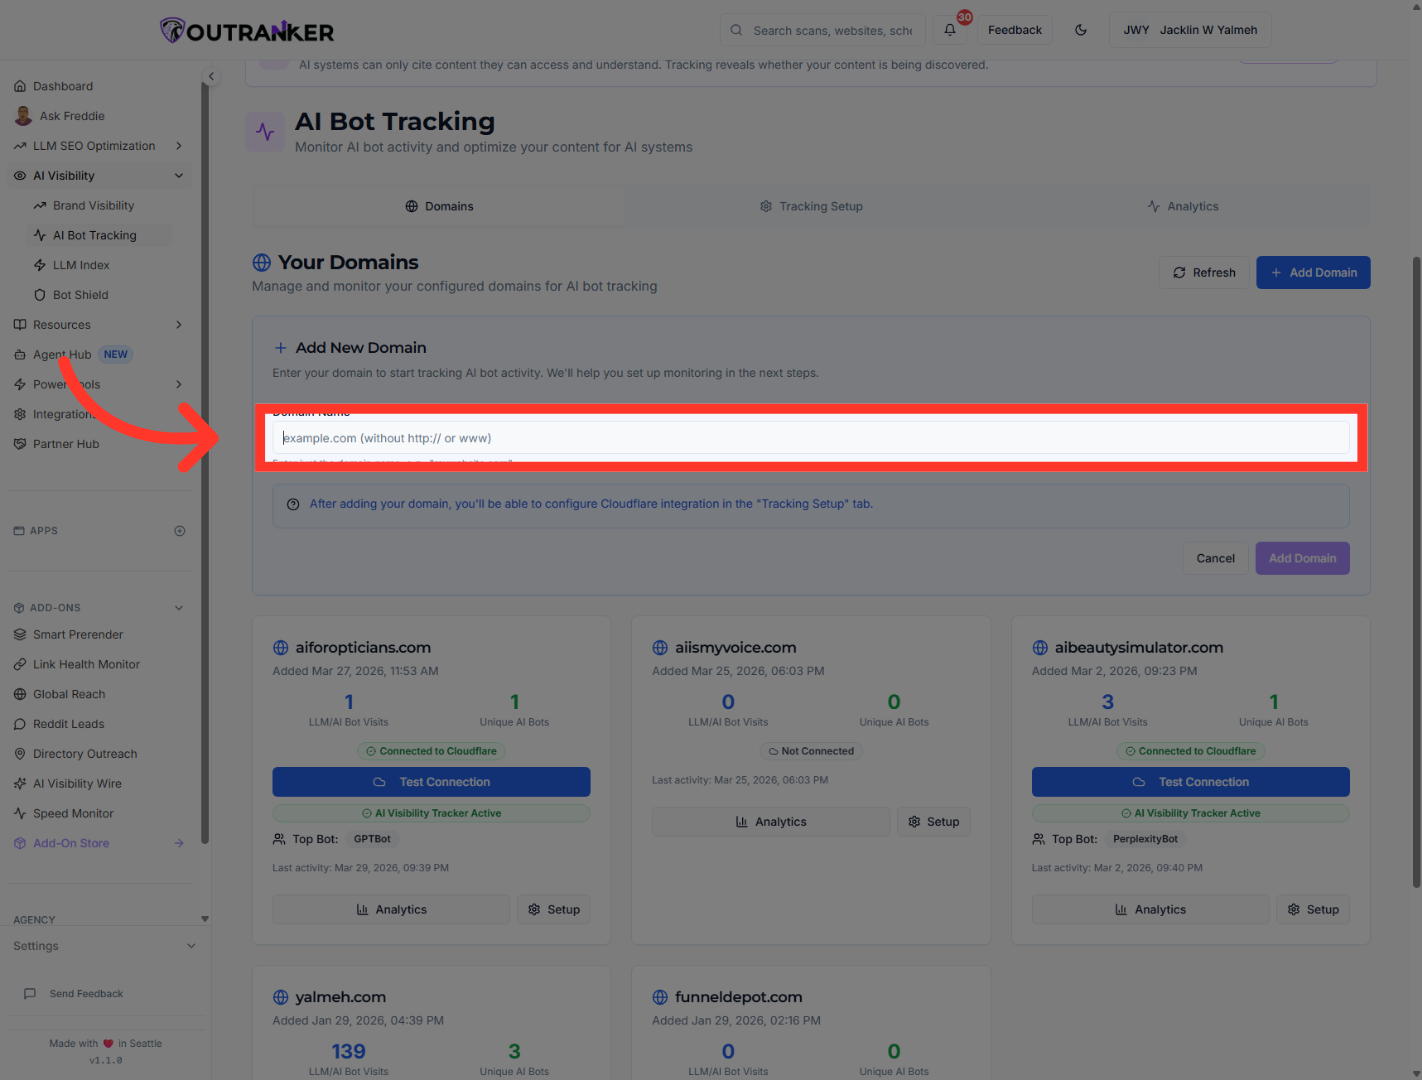The width and height of the screenshot is (1422, 1080).
Task: Open Directory Outreach
Action: (x=84, y=753)
